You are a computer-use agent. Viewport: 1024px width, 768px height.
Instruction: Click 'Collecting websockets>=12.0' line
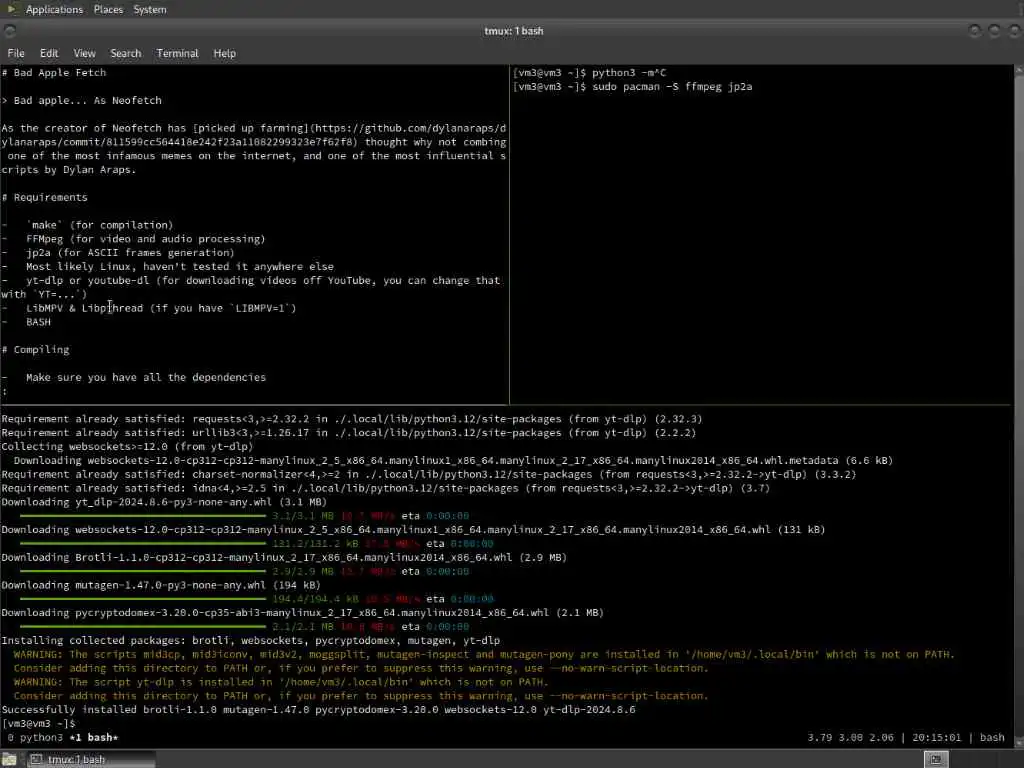[x=127, y=447]
